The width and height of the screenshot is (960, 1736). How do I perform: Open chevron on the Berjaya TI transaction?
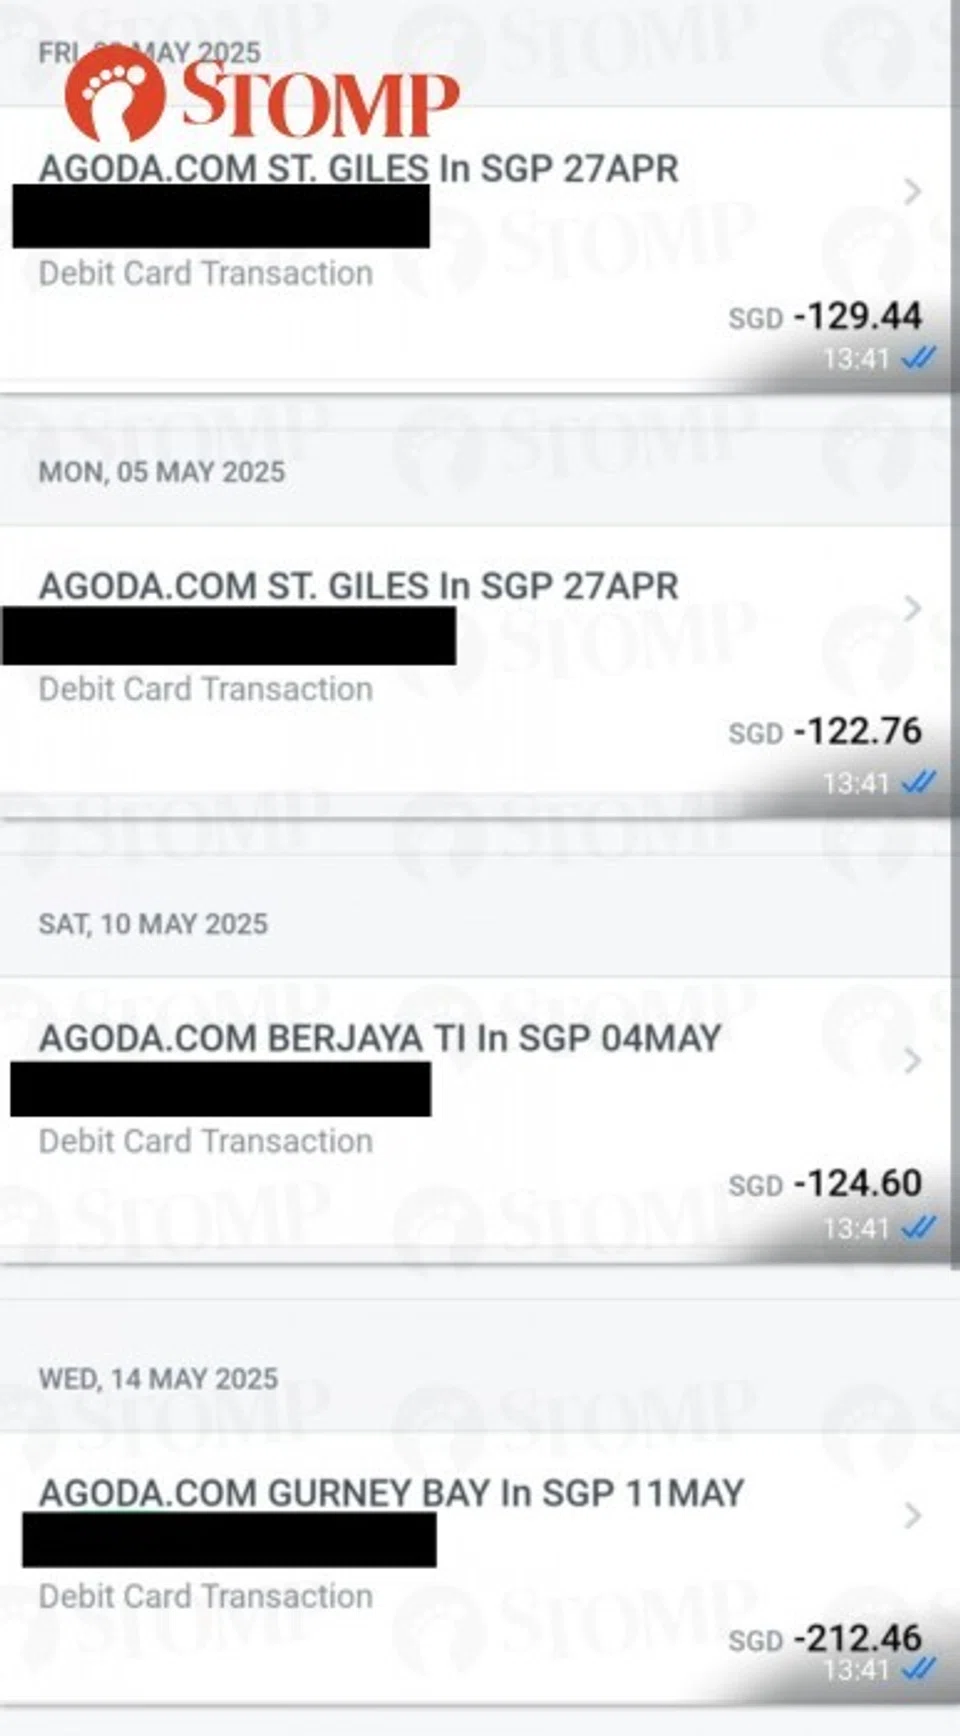tap(912, 1060)
